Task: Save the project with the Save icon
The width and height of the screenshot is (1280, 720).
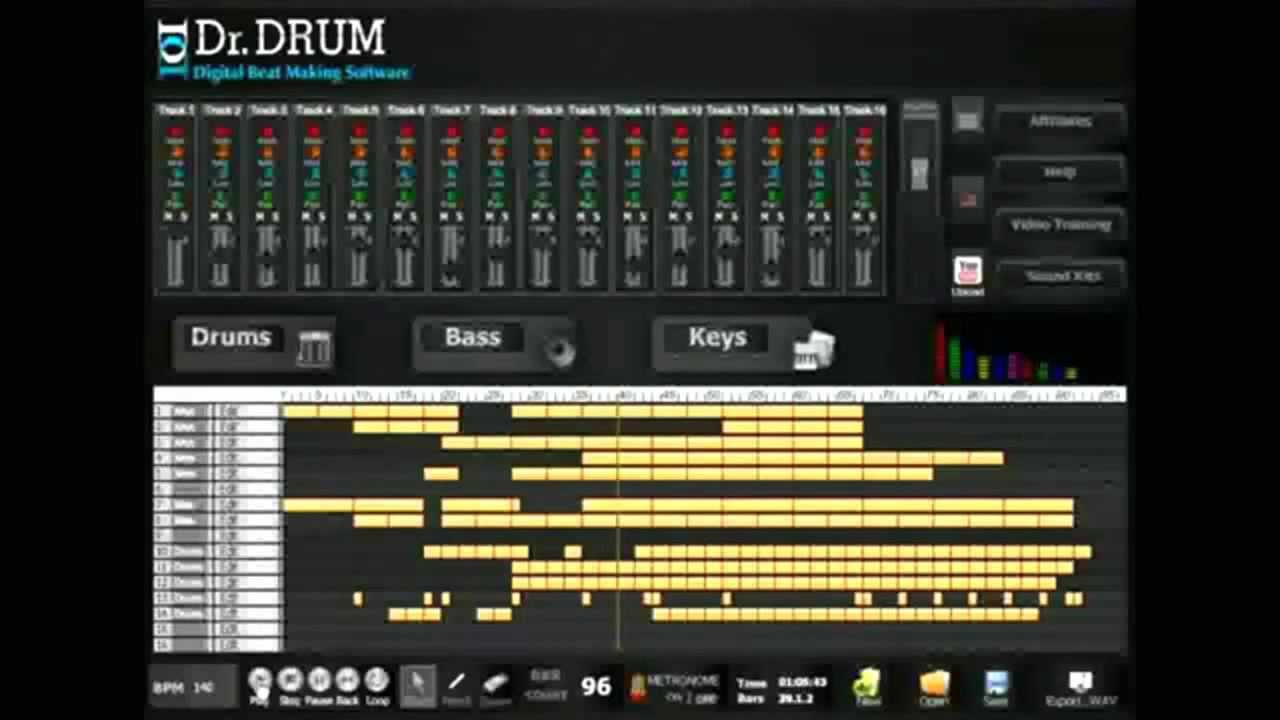Action: coord(996,684)
